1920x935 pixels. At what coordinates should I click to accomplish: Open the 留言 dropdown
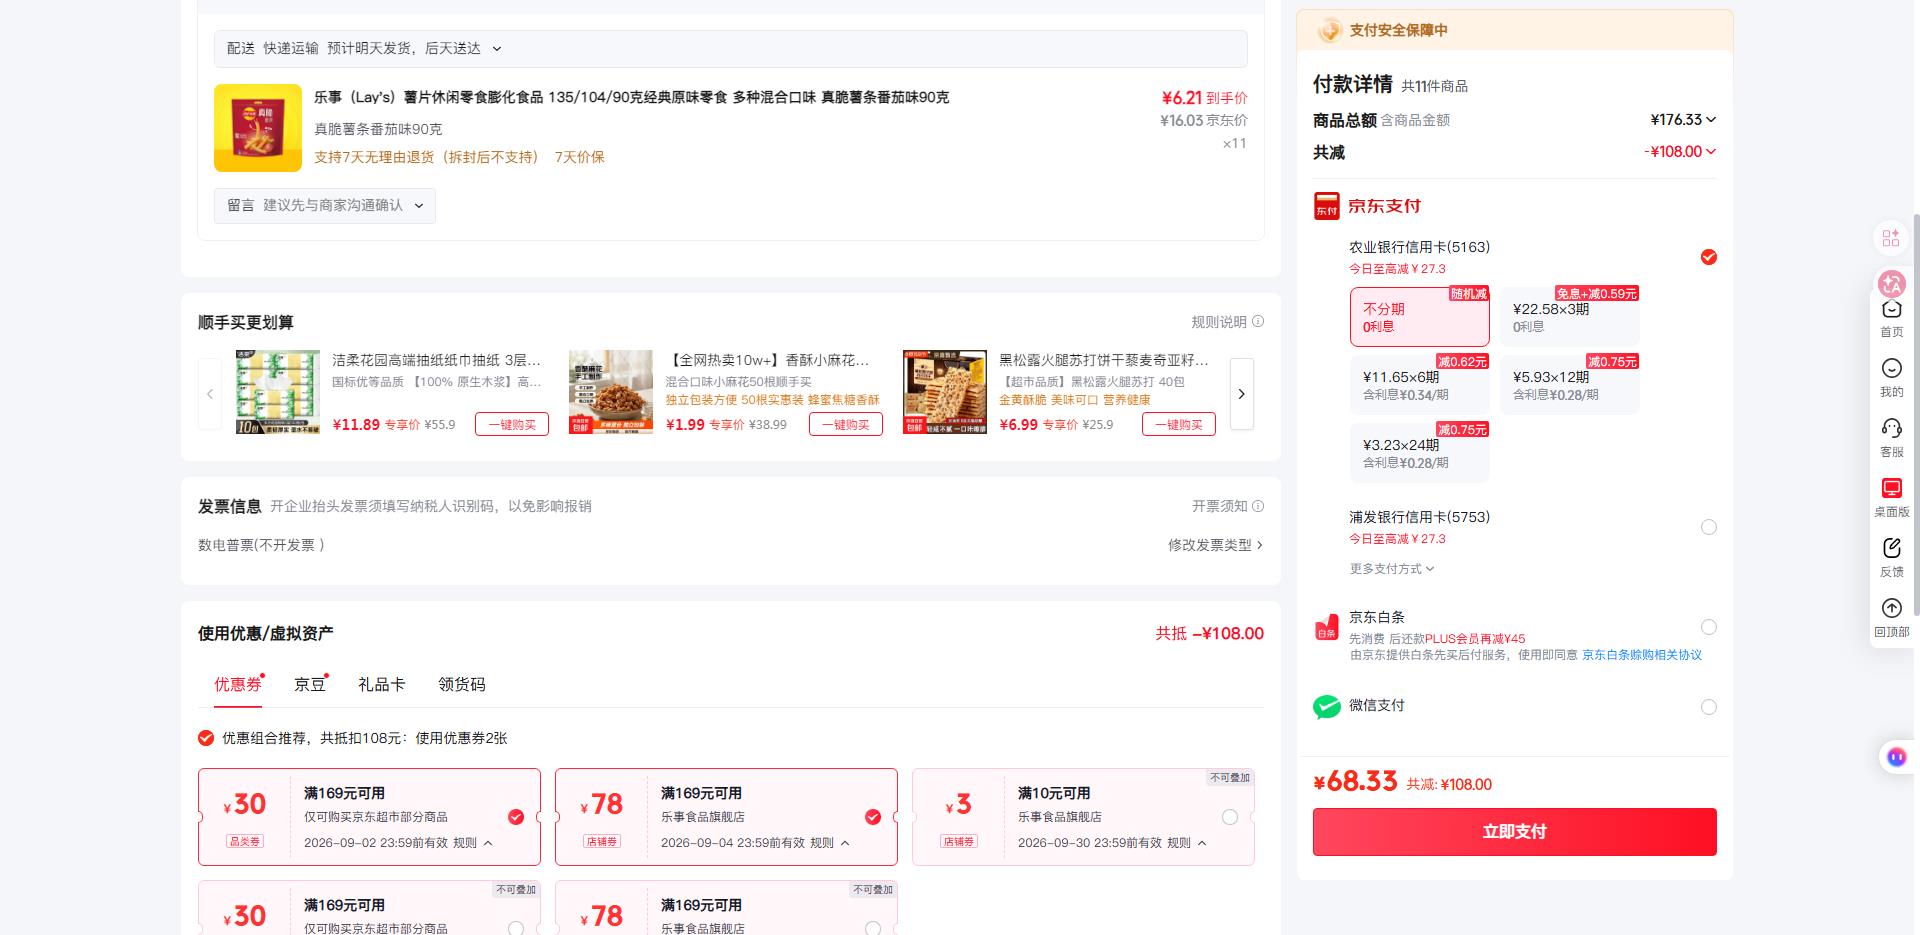325,205
